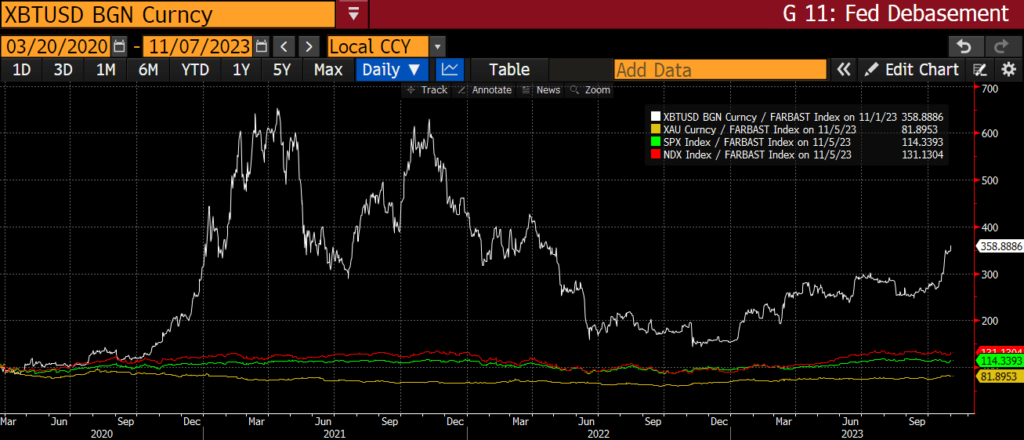Screen dimensions: 1024x440
Task: Toggle the Zoom tool on the chart
Action: pyautogui.click(x=591, y=89)
